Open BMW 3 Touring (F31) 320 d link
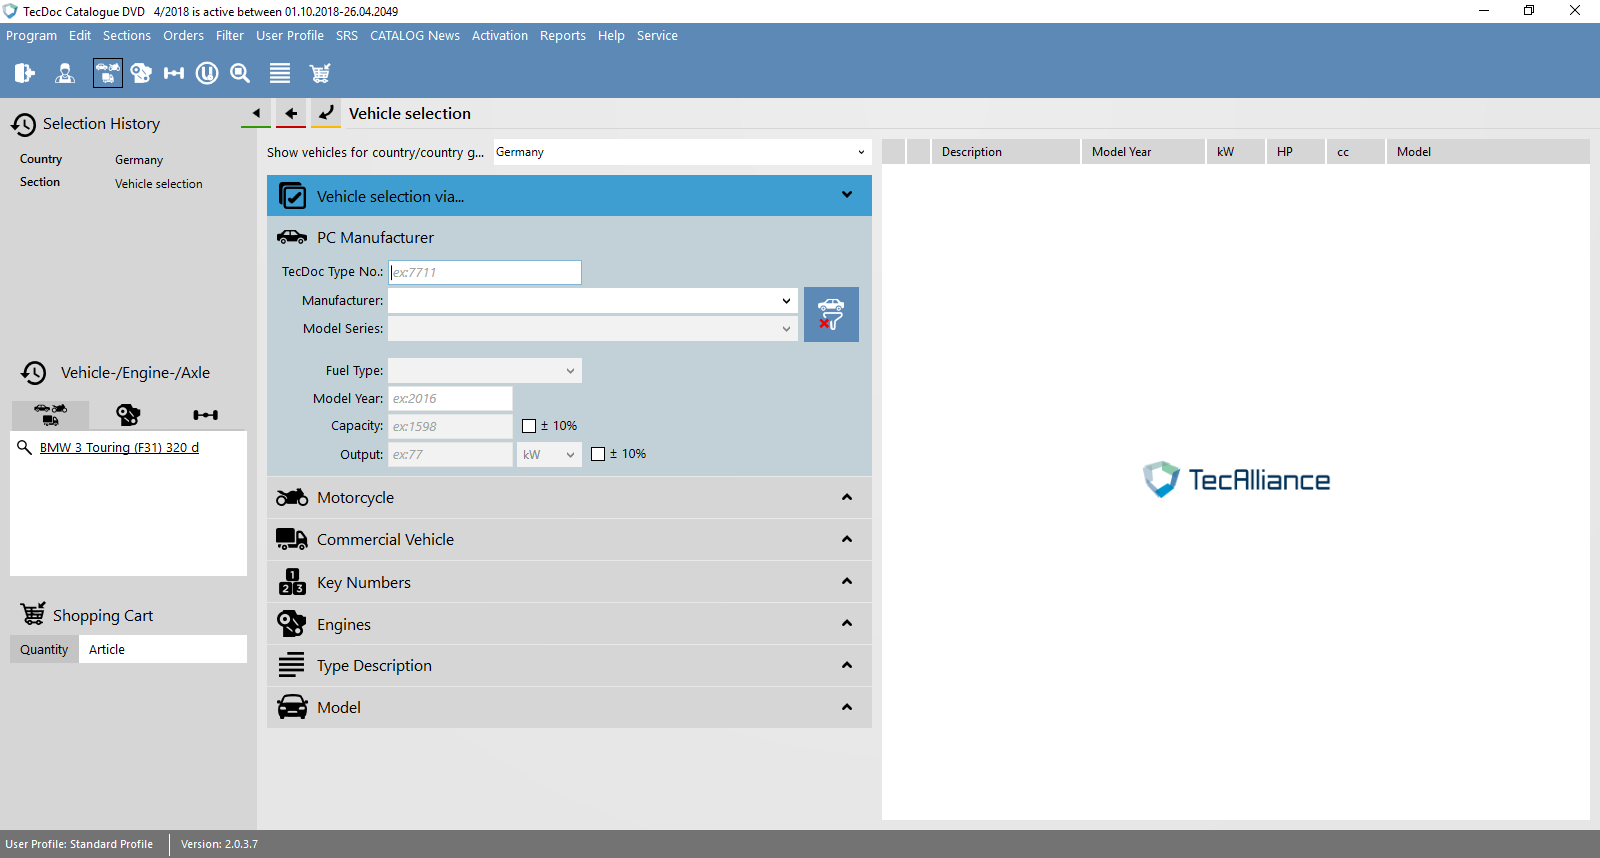 pyautogui.click(x=119, y=448)
